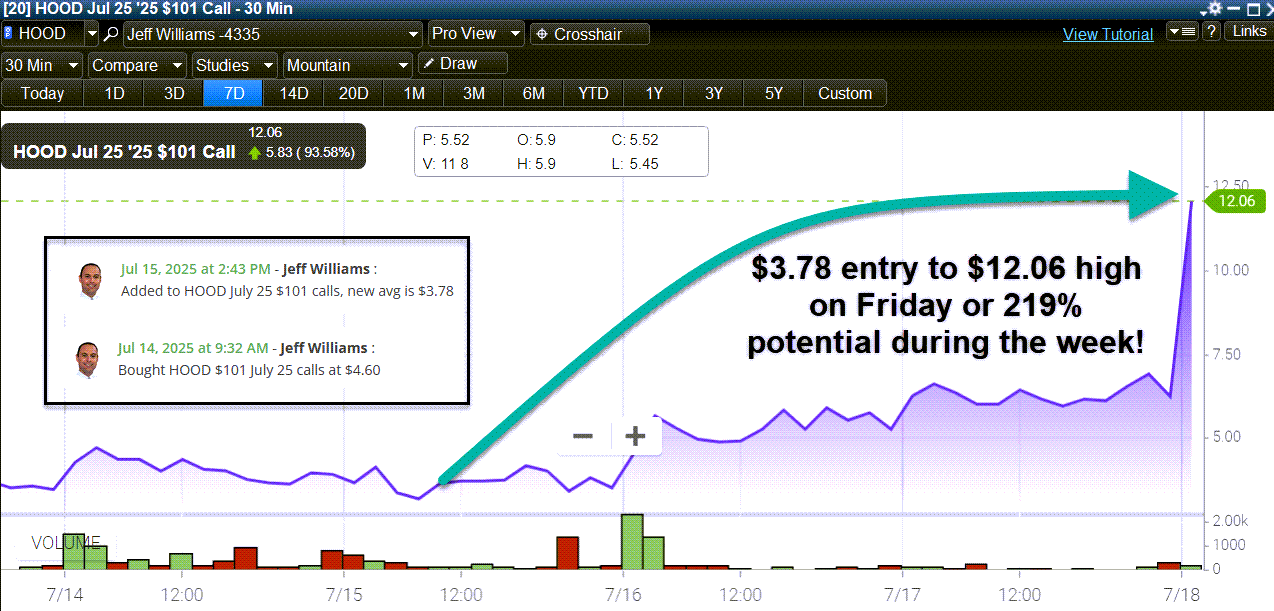The width and height of the screenshot is (1274, 611).
Task: Select the 1Y range tab
Action: tap(654, 93)
